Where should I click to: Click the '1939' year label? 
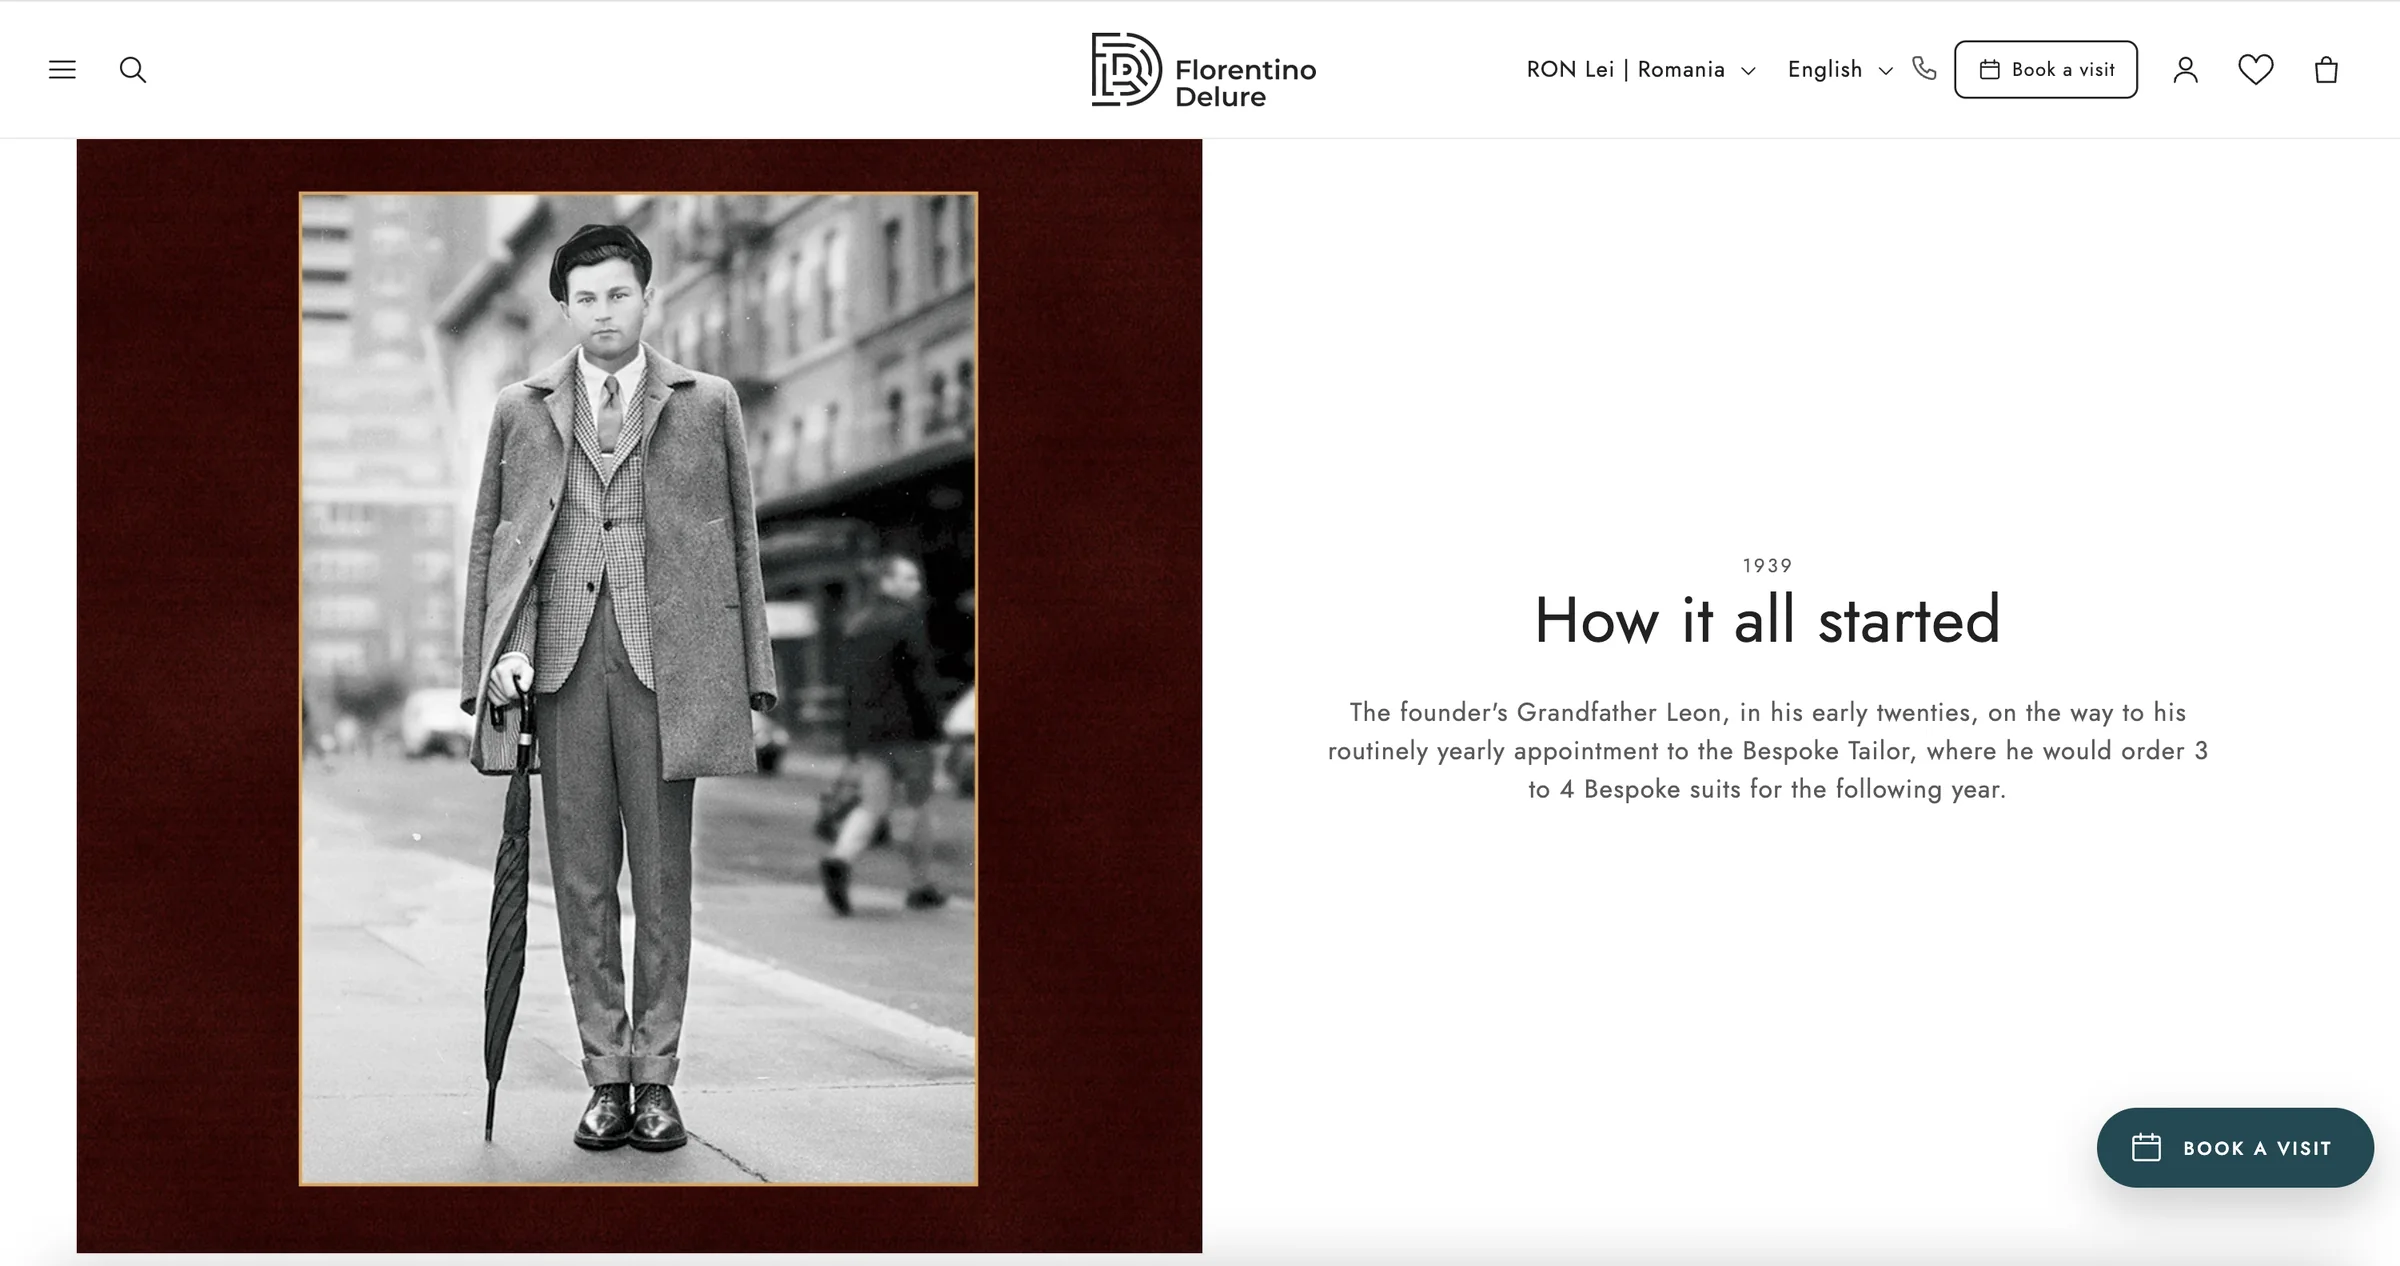1767,566
